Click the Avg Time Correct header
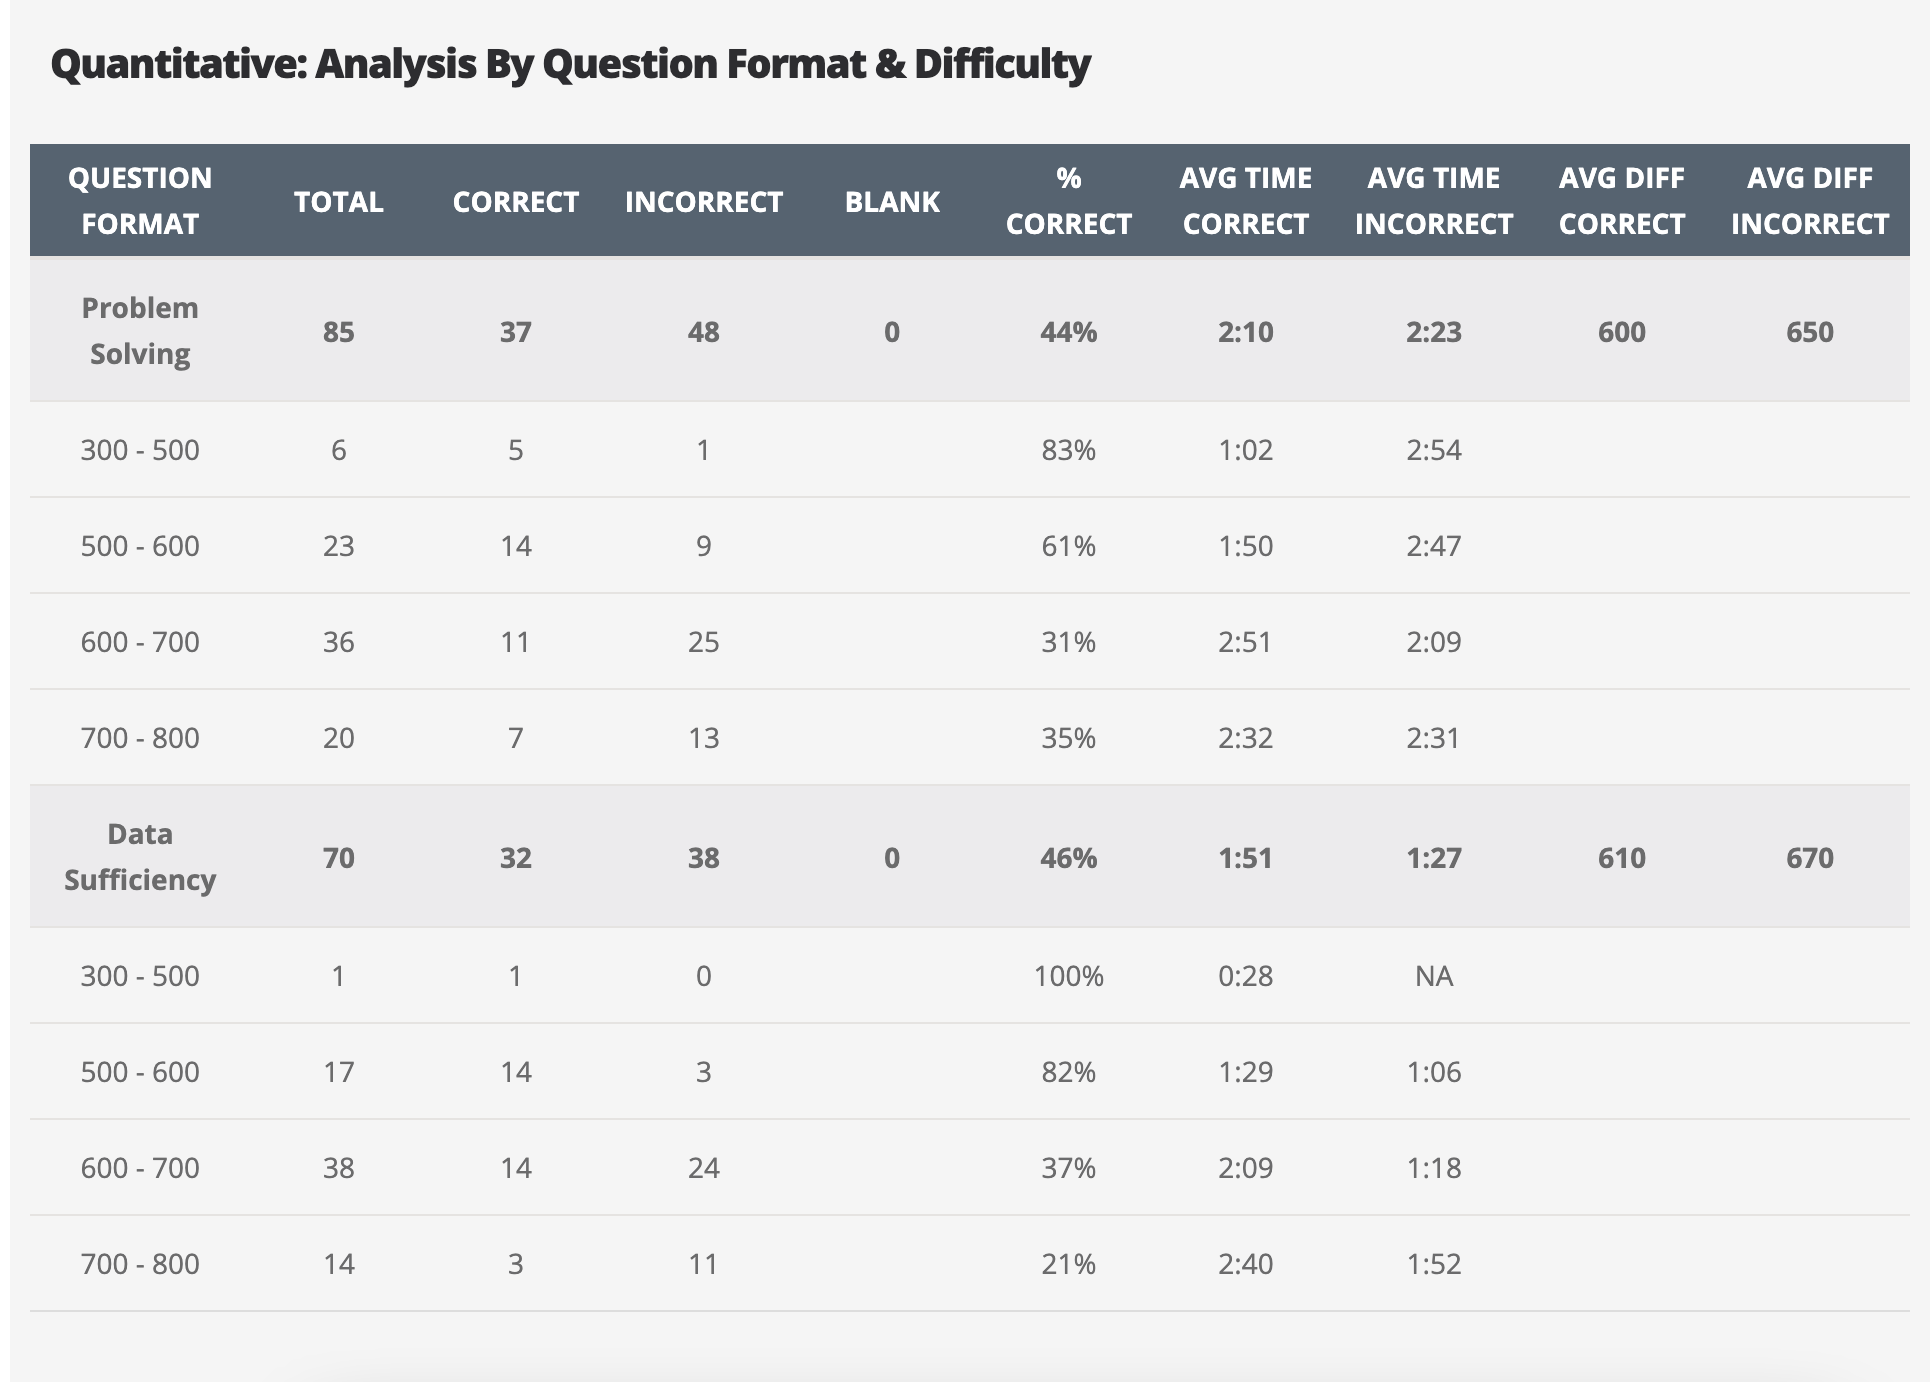This screenshot has width=1932, height=1382. 1245,201
